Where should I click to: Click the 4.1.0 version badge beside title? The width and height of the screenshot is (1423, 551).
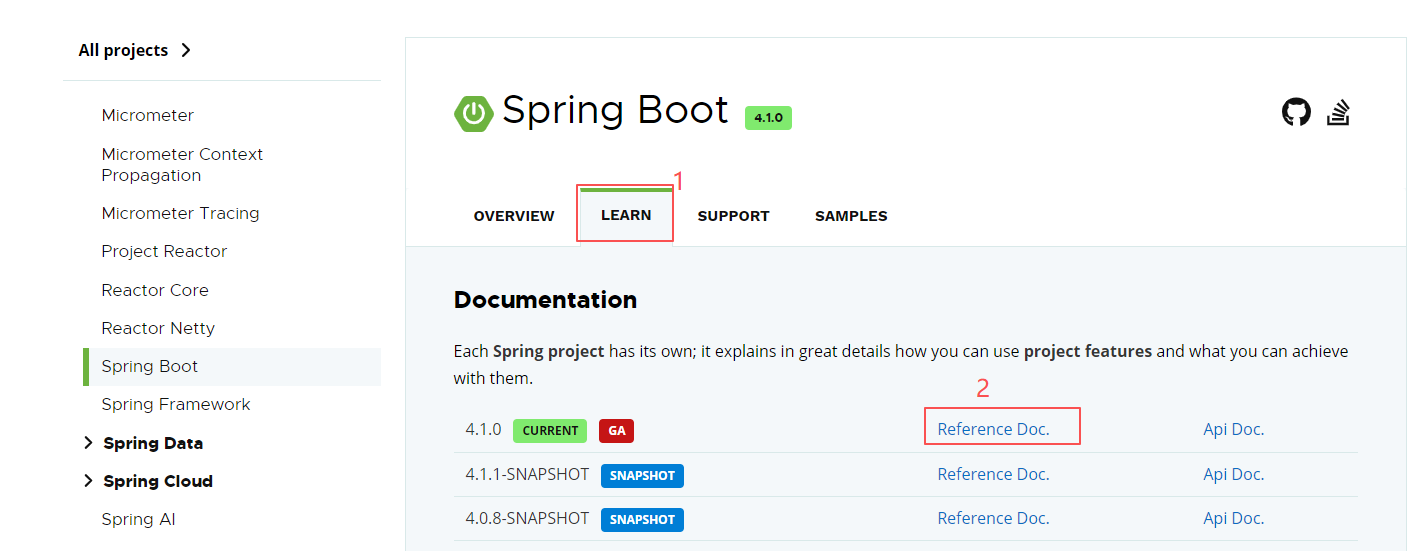[x=768, y=118]
